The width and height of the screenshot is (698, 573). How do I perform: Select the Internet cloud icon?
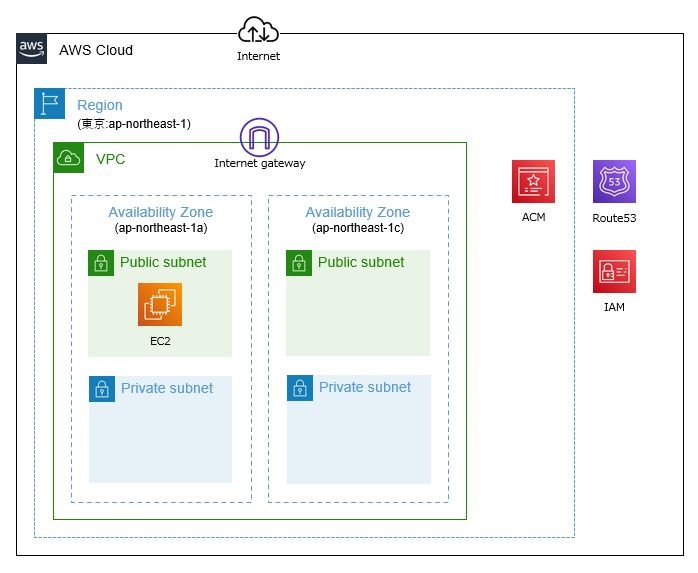click(258, 31)
